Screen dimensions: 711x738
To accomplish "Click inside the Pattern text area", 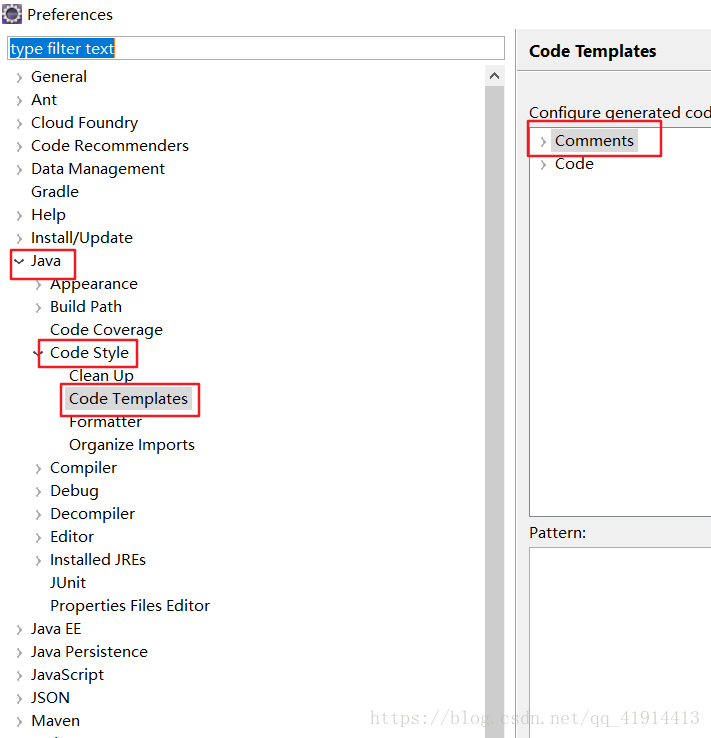I will (x=620, y=642).
